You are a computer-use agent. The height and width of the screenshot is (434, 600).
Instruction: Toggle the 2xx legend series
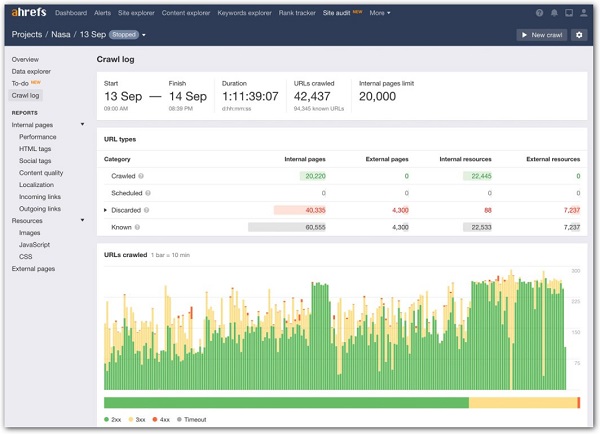pyautogui.click(x=114, y=420)
